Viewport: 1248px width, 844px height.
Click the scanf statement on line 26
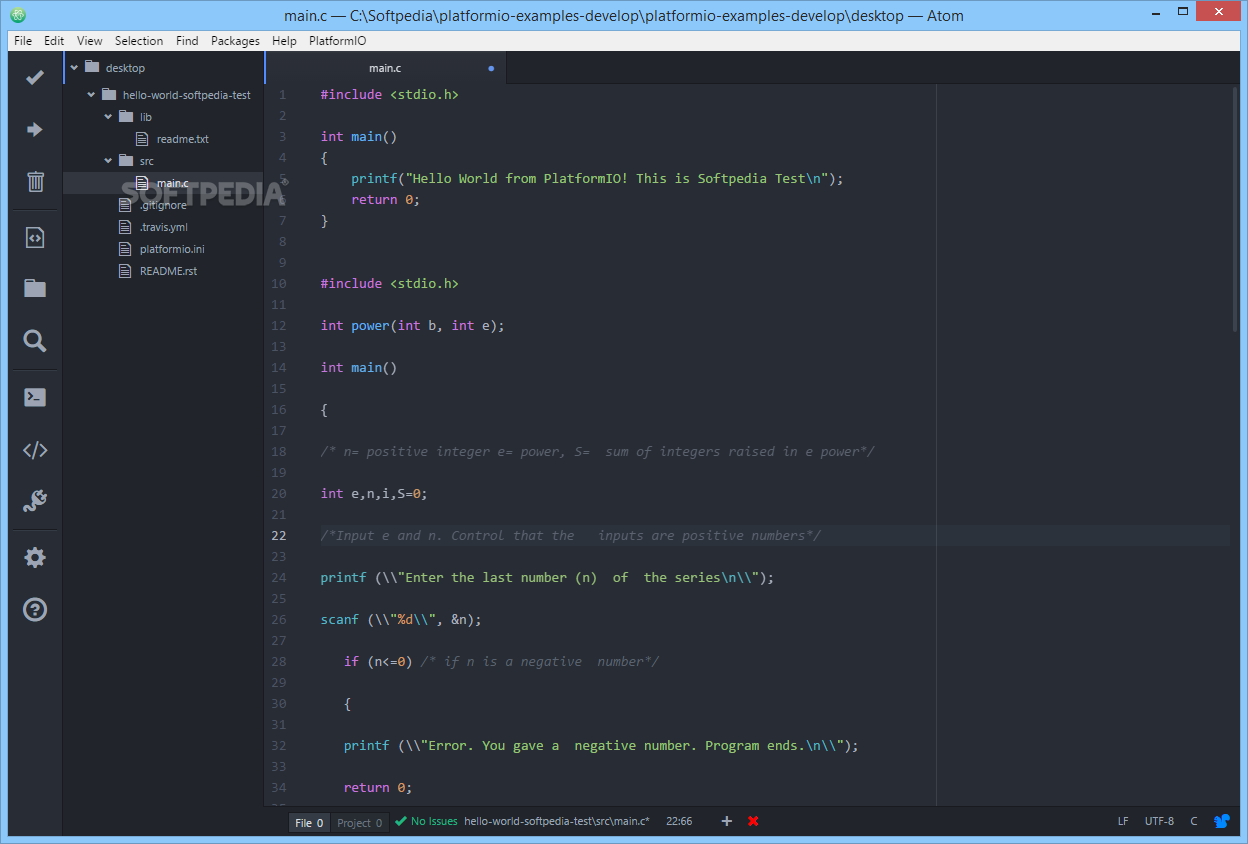pos(401,620)
